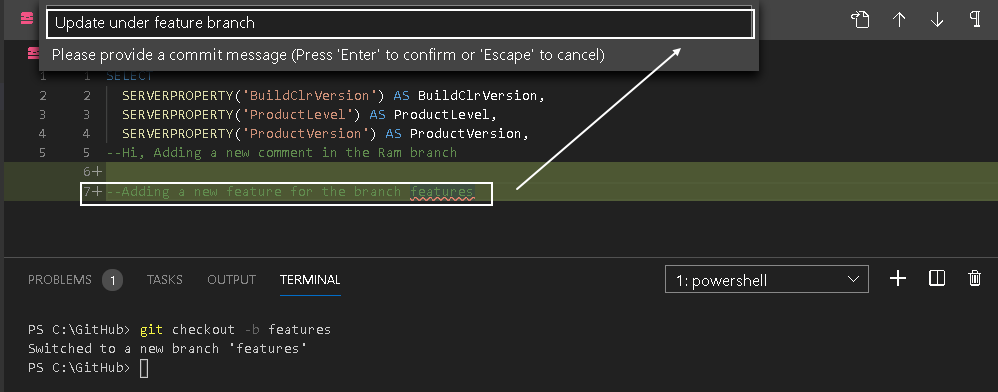Kill the terminal with the trash icon
Screen dimensions: 998x392
pos(974,278)
